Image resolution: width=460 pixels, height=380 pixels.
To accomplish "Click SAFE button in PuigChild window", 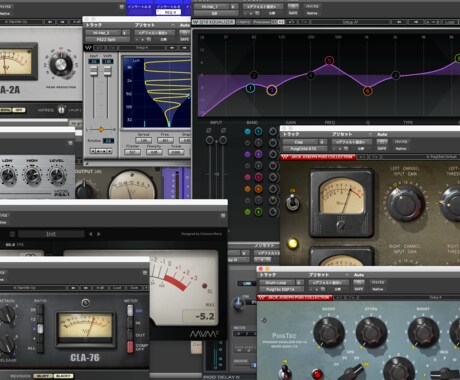I will pyautogui.click(x=382, y=149).
